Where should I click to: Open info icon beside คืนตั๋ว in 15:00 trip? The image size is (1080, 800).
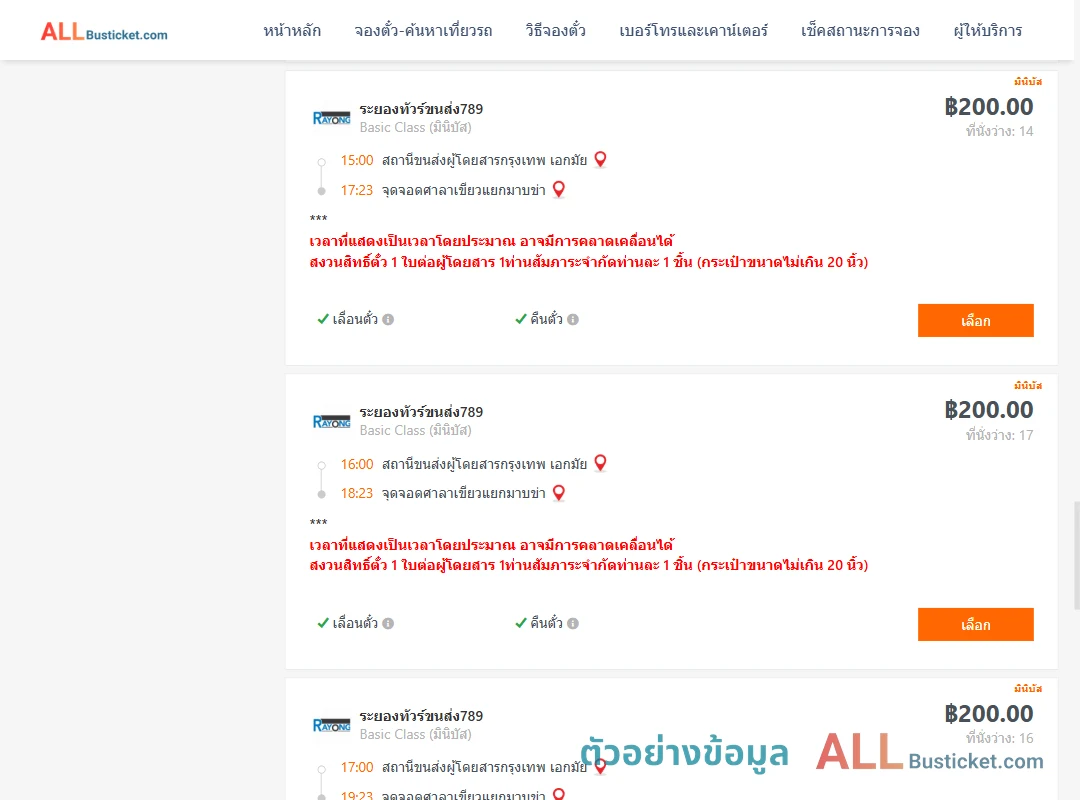[x=573, y=319]
